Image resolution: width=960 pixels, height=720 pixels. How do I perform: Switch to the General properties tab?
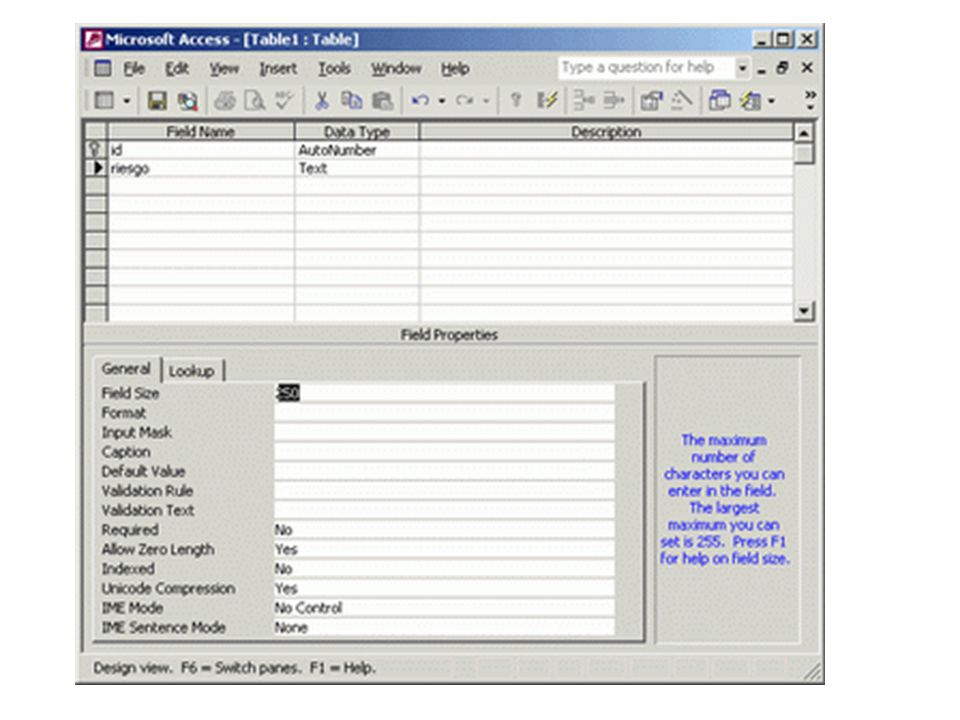(126, 369)
